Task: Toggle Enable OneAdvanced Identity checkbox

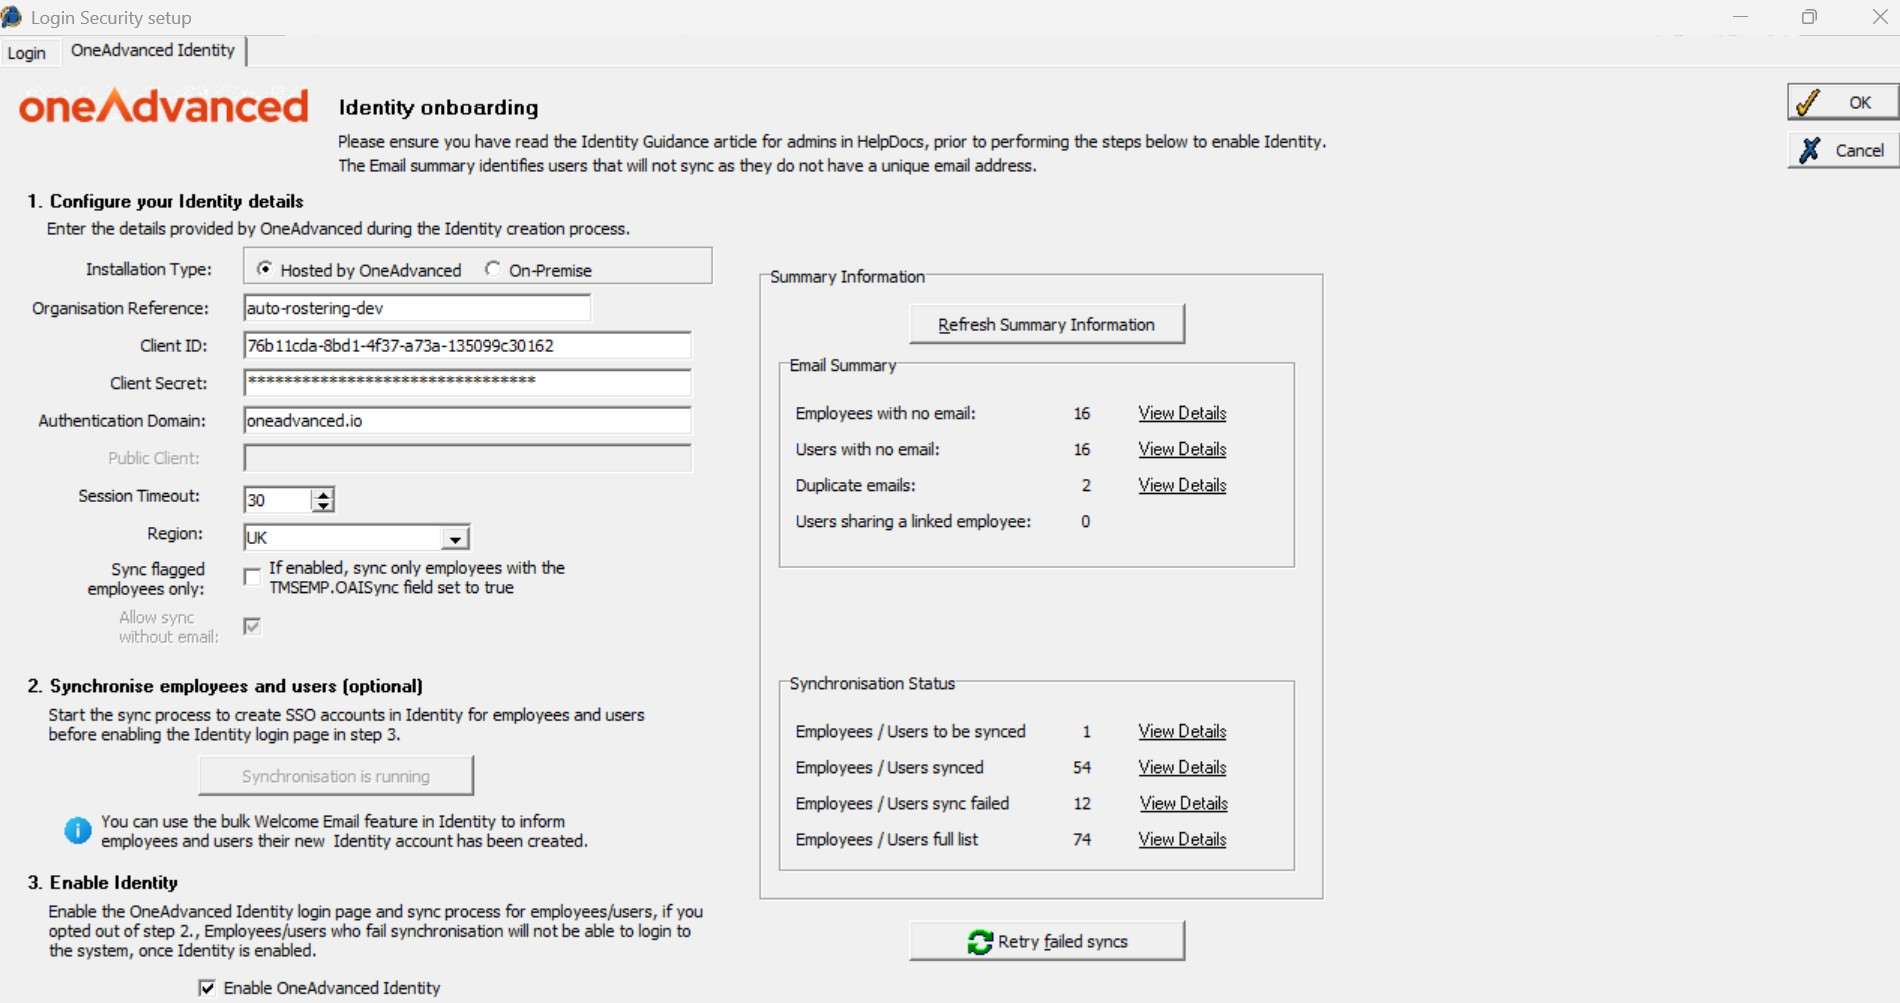Action: coord(207,988)
